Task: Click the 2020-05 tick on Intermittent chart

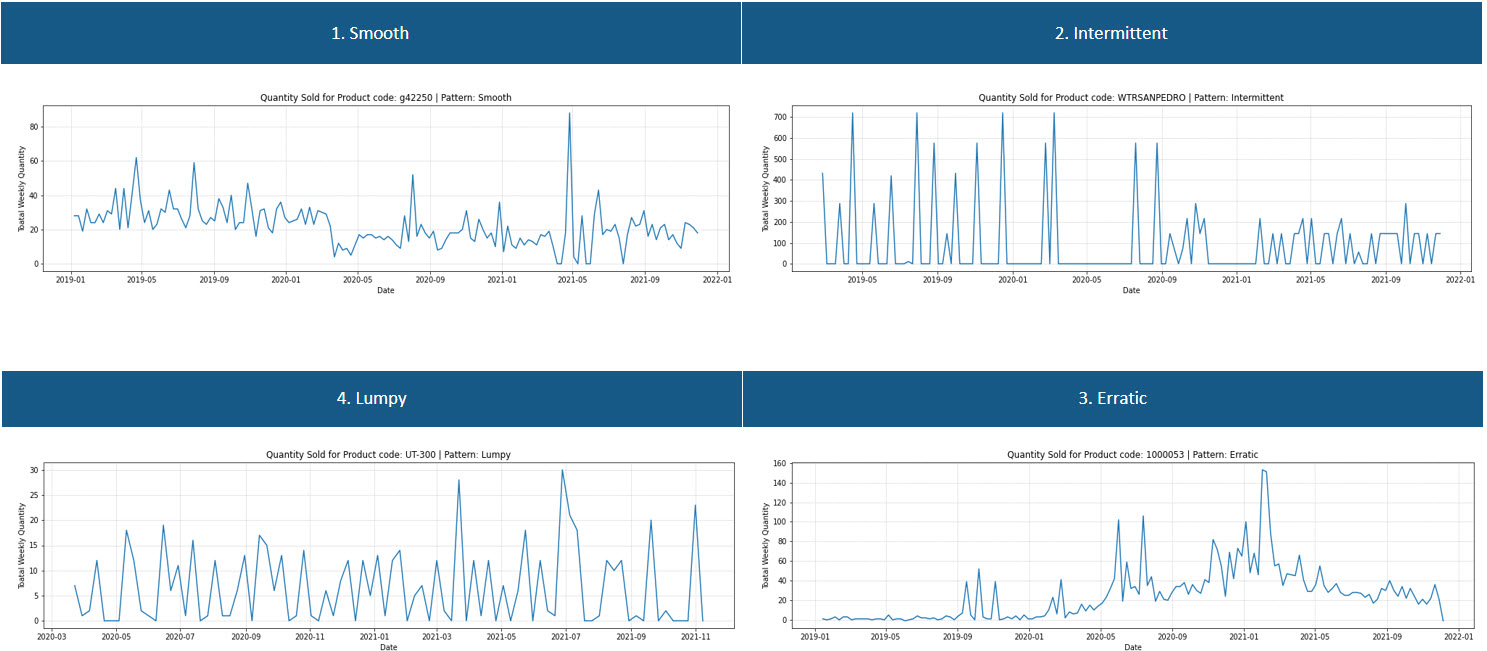Action: pos(1087,280)
